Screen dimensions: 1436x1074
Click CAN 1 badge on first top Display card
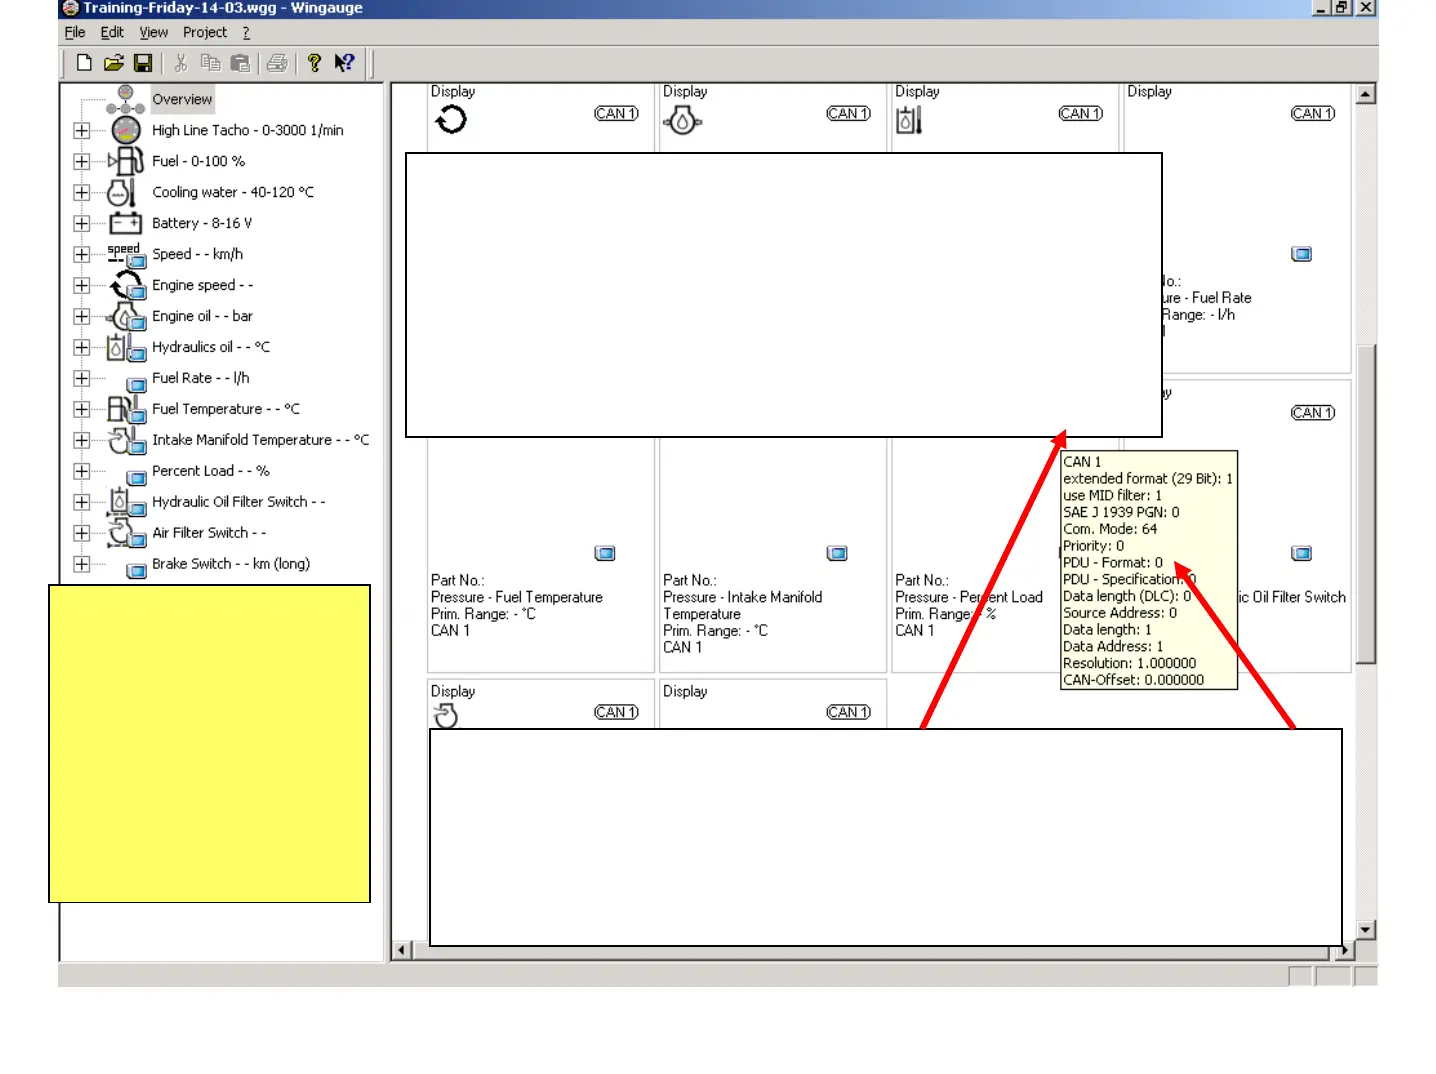616,113
